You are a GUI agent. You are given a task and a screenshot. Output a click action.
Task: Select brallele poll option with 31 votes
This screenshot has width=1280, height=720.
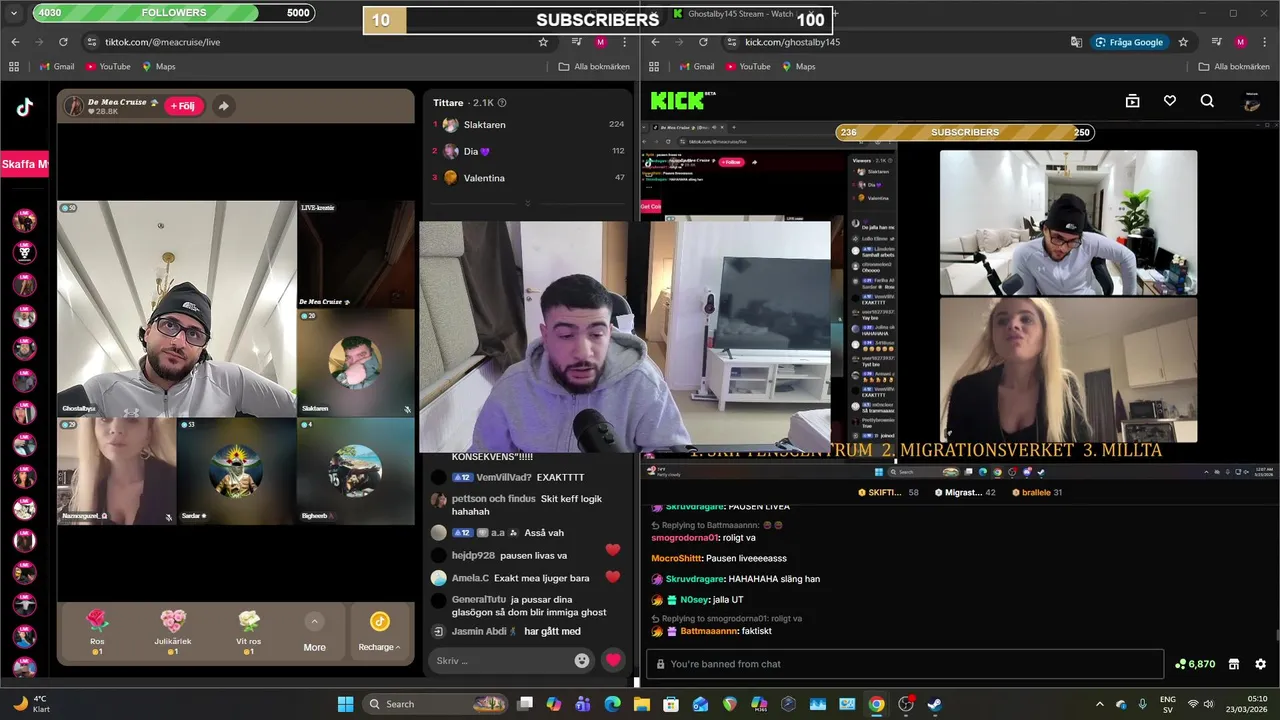(x=1037, y=492)
